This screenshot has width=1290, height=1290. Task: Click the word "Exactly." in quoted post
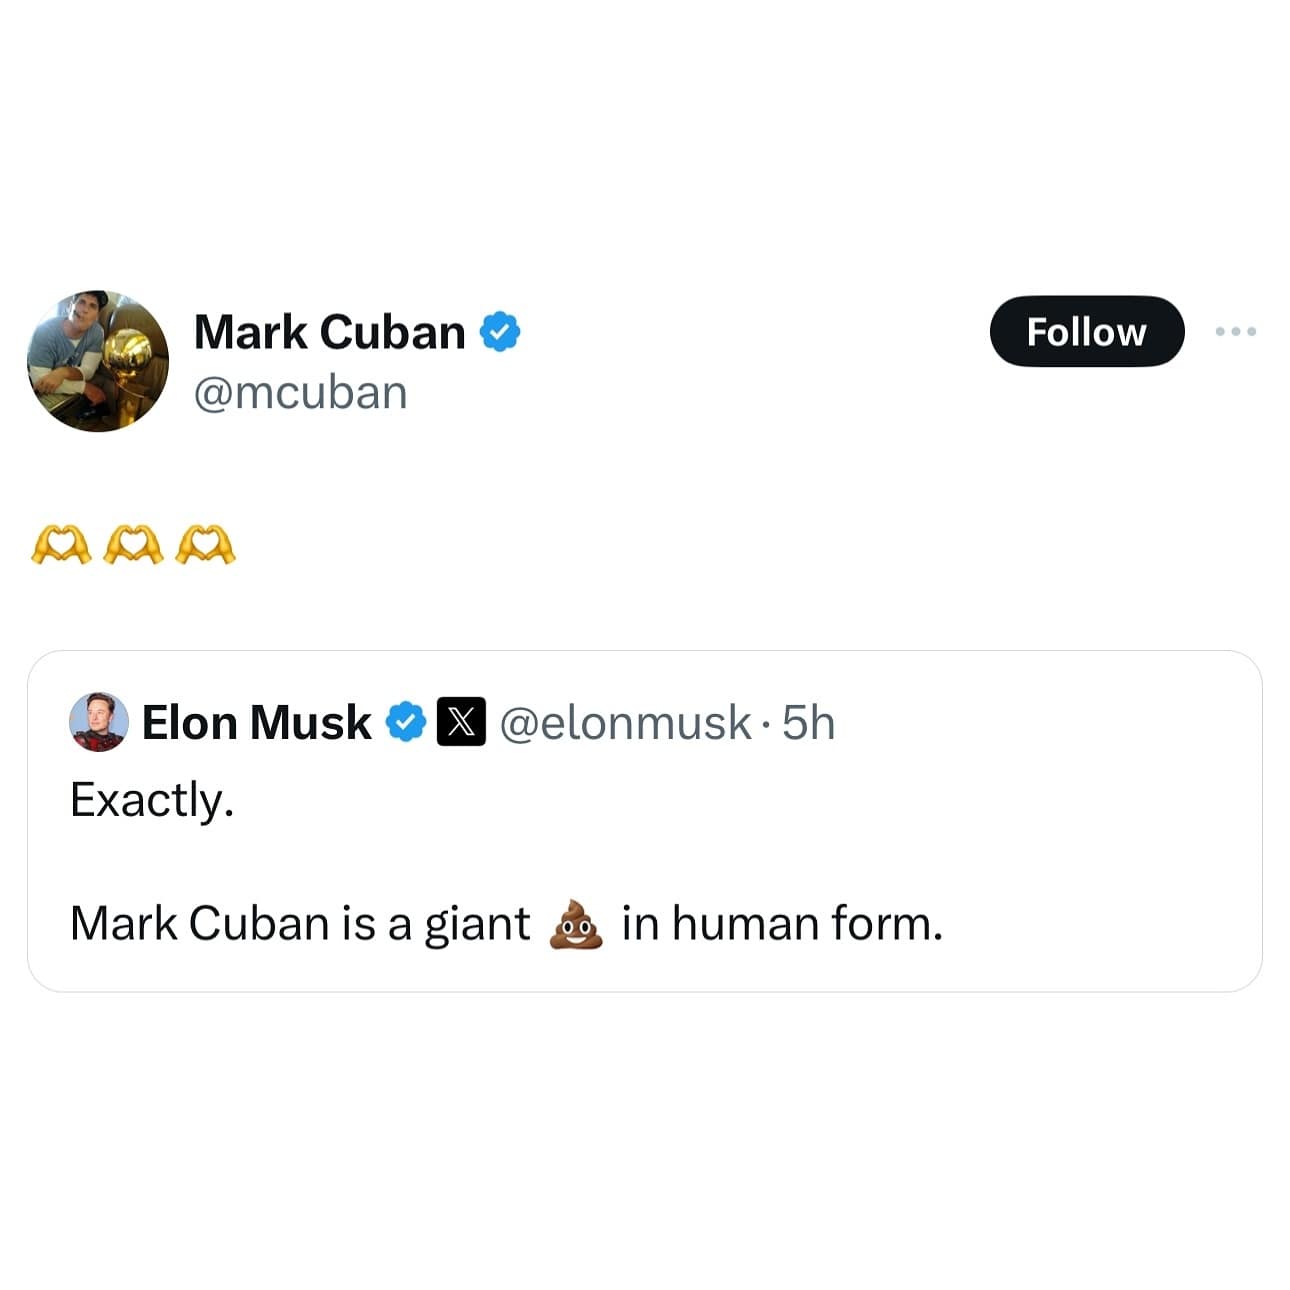152,800
